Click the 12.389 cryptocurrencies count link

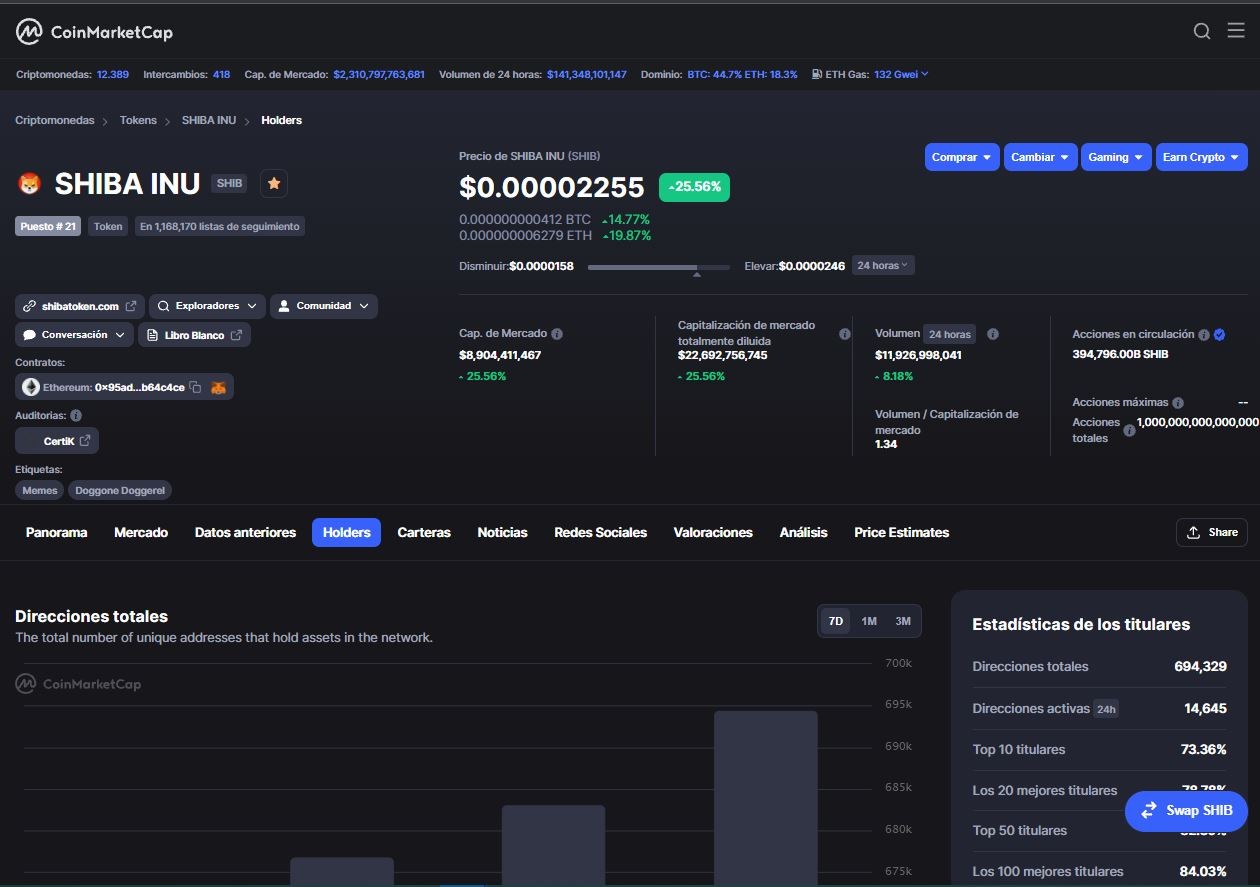[113, 74]
